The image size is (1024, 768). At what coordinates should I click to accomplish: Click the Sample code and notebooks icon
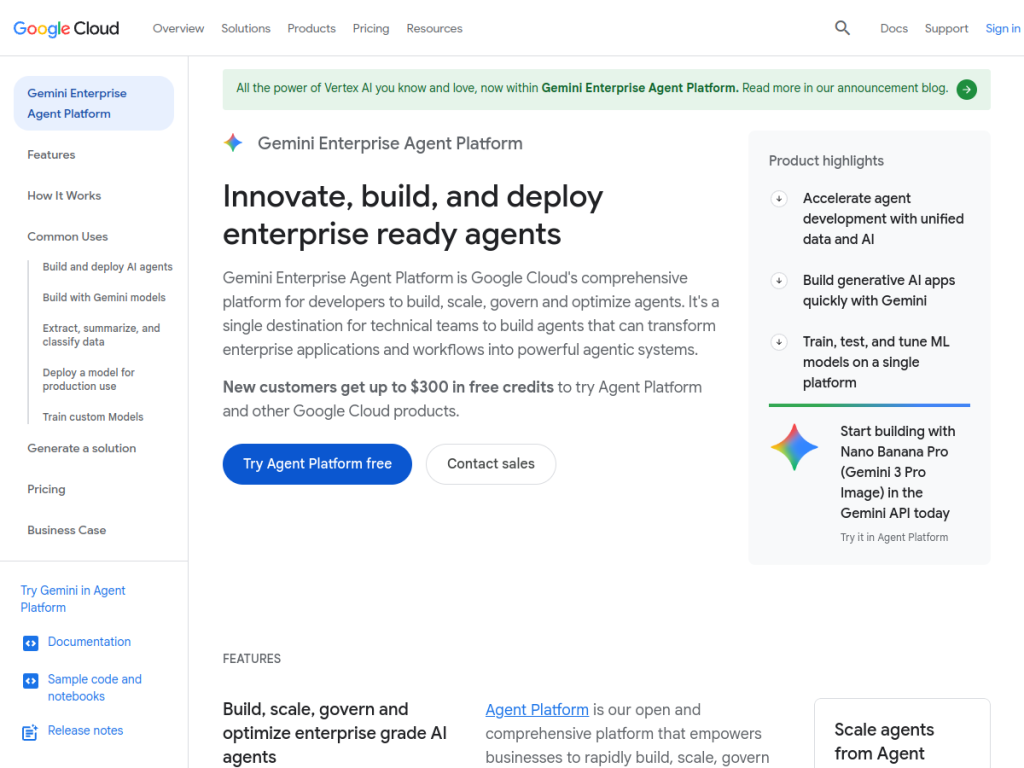31,681
